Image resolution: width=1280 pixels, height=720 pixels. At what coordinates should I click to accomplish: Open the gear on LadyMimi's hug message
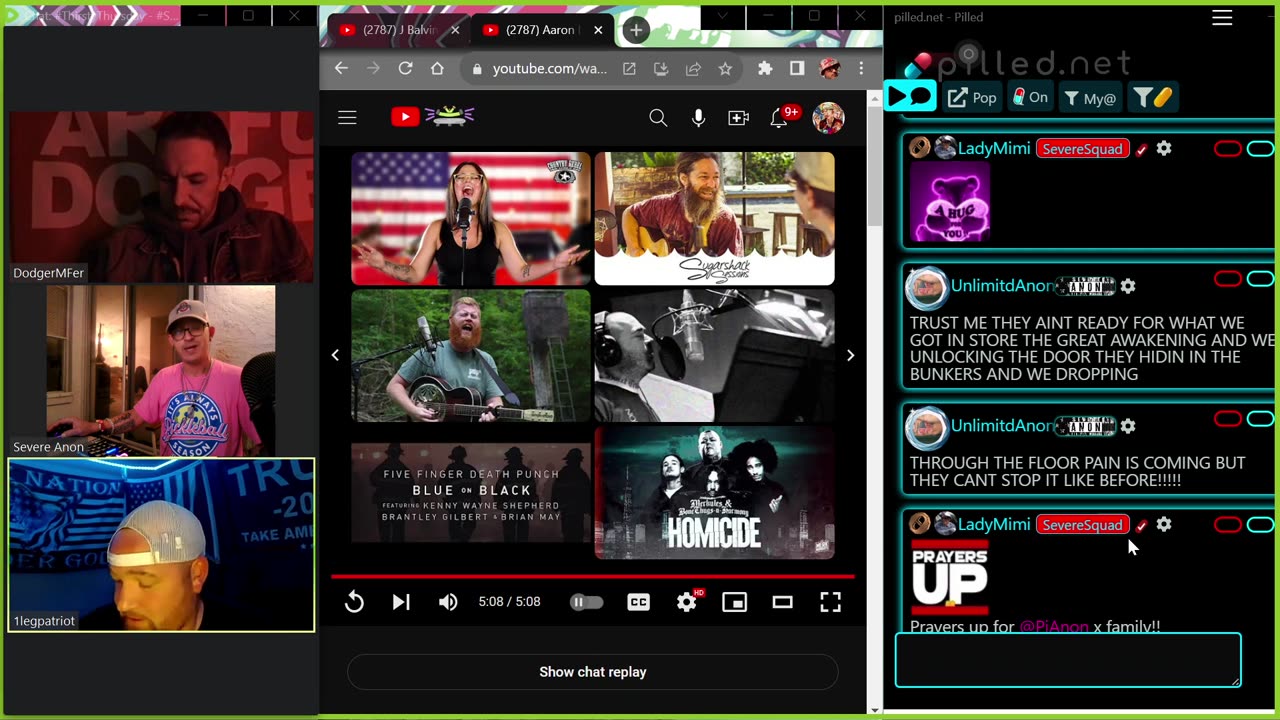coord(1164,148)
